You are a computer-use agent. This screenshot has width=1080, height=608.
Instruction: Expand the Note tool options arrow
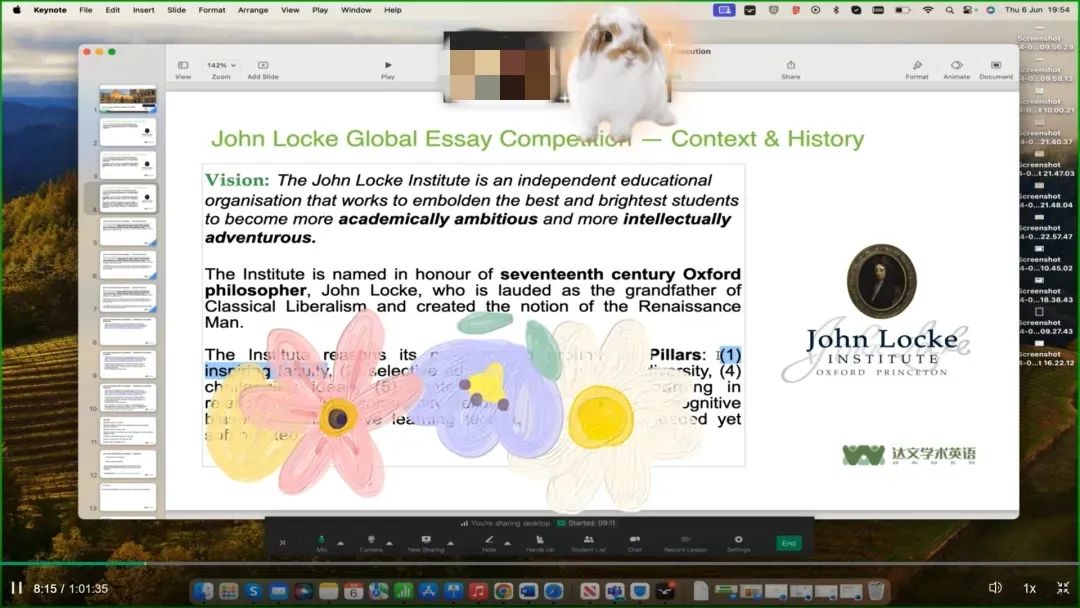click(x=508, y=543)
